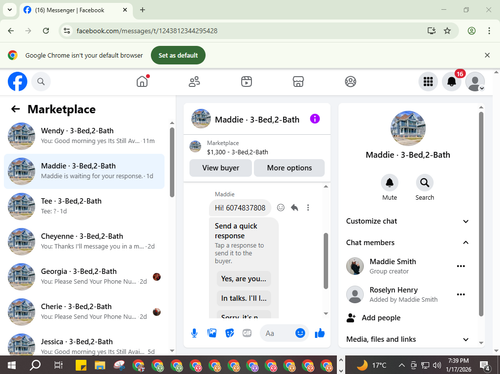Open Maddie 3-Bed,2-Bath conversation in list
Viewport: 500px width, 374px height.
(84, 171)
